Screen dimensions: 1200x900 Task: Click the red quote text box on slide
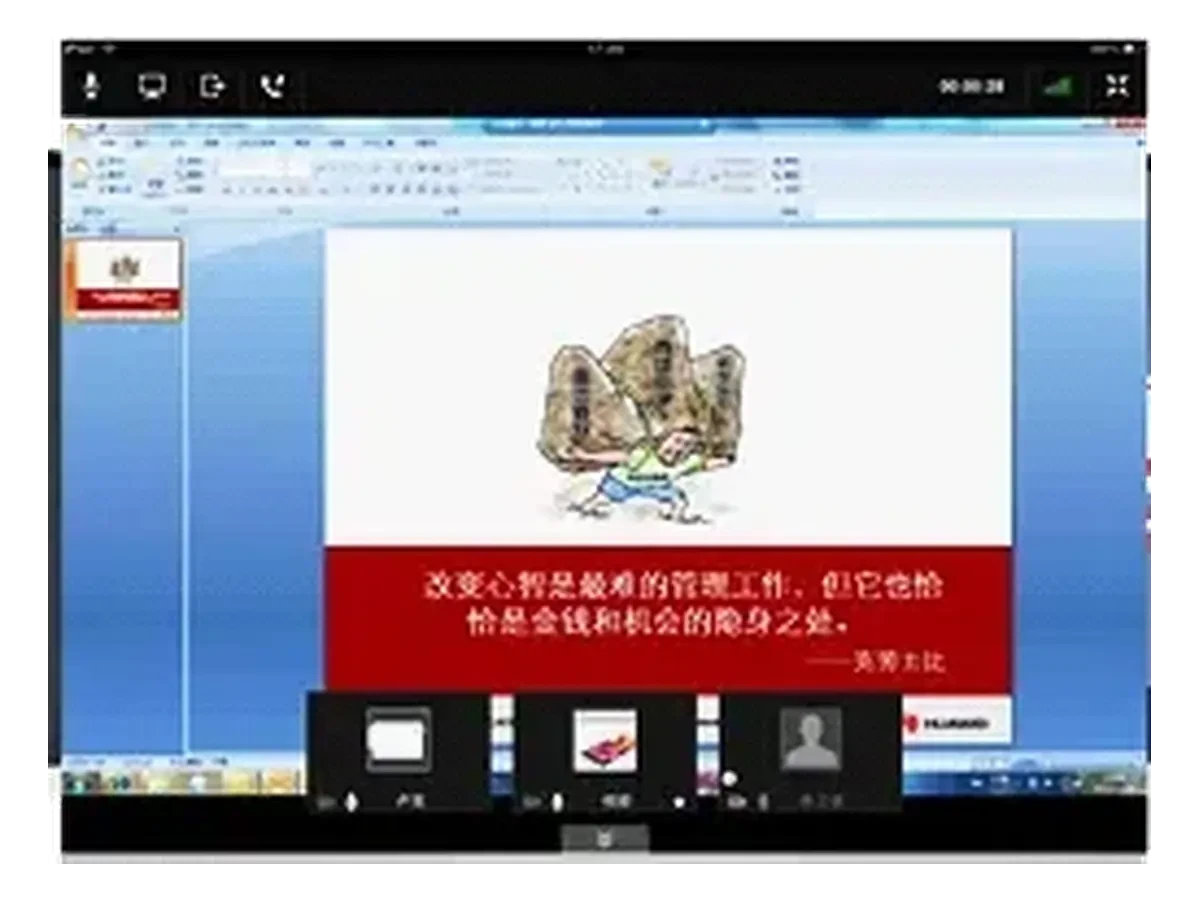[x=668, y=619]
